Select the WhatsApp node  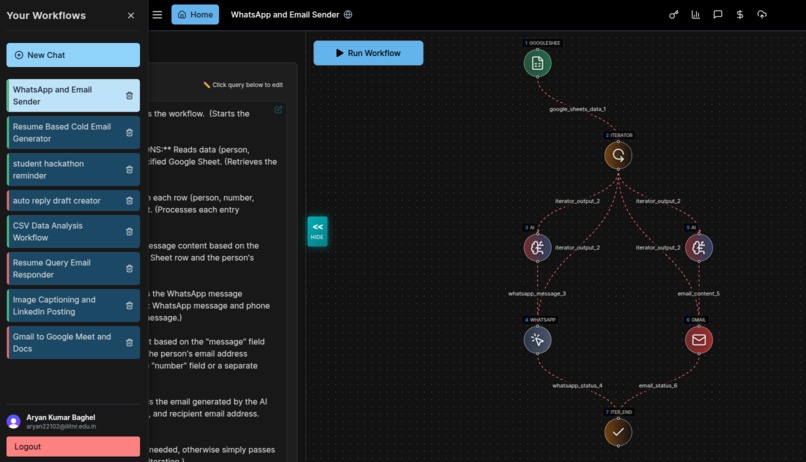tap(537, 340)
